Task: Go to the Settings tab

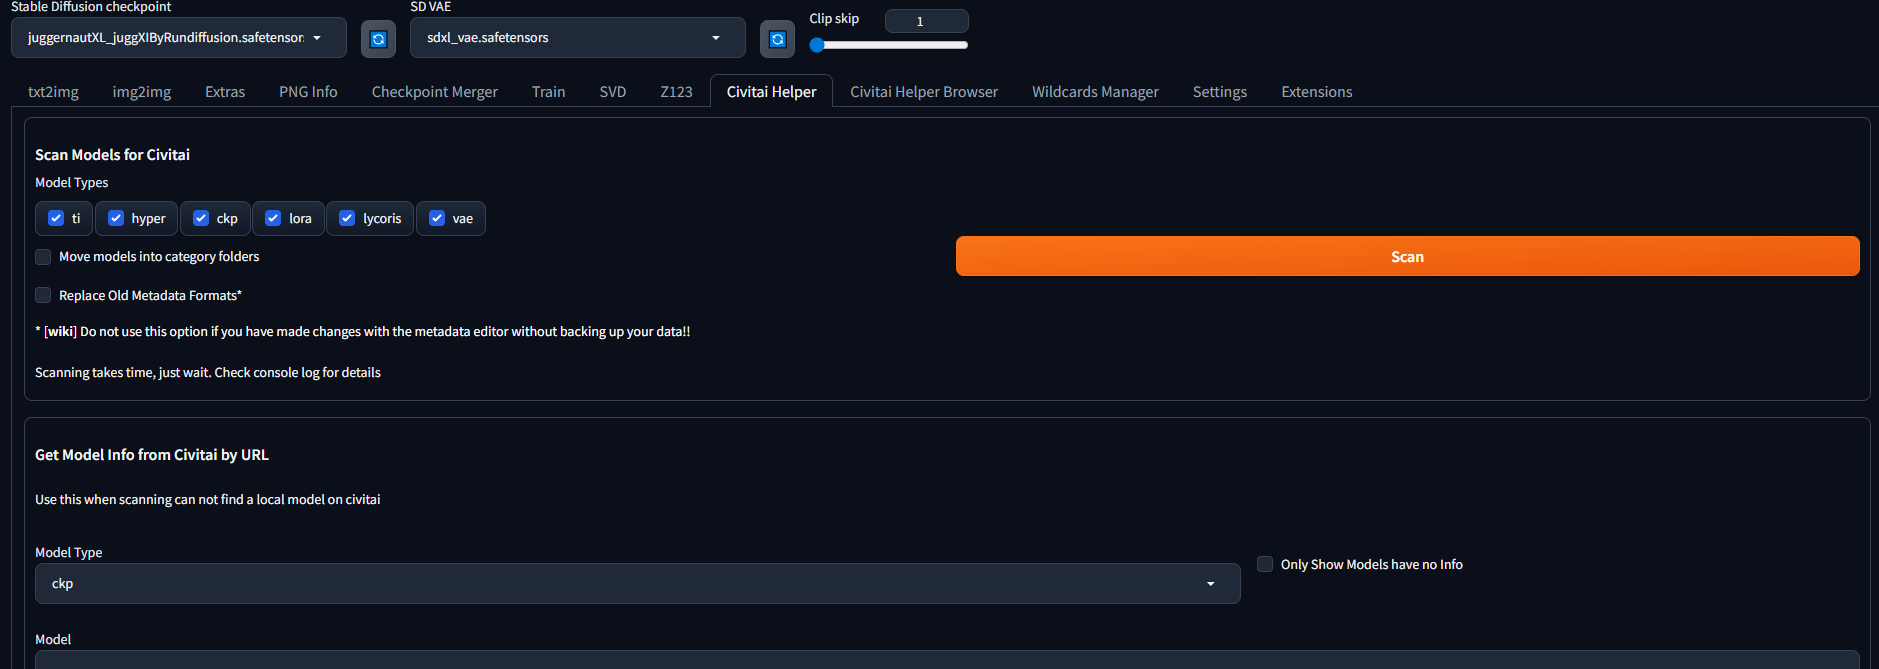Action: click(x=1220, y=92)
